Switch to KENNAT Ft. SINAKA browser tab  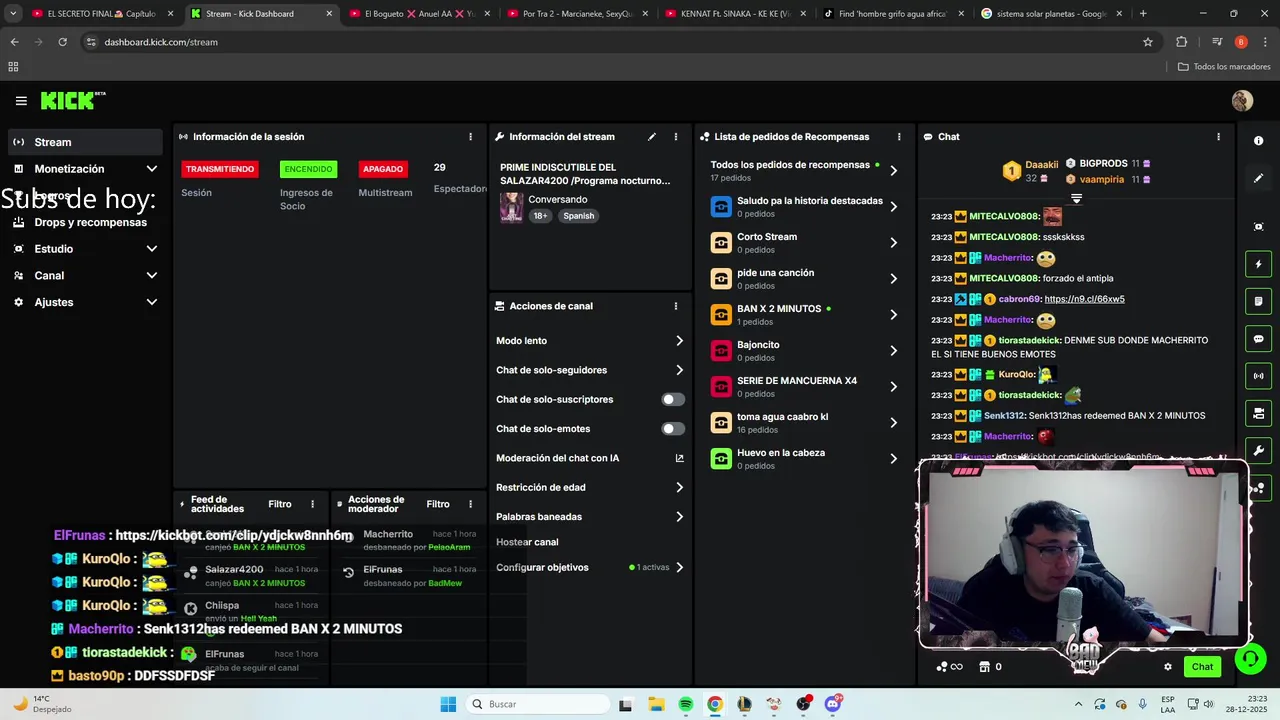pos(735,14)
